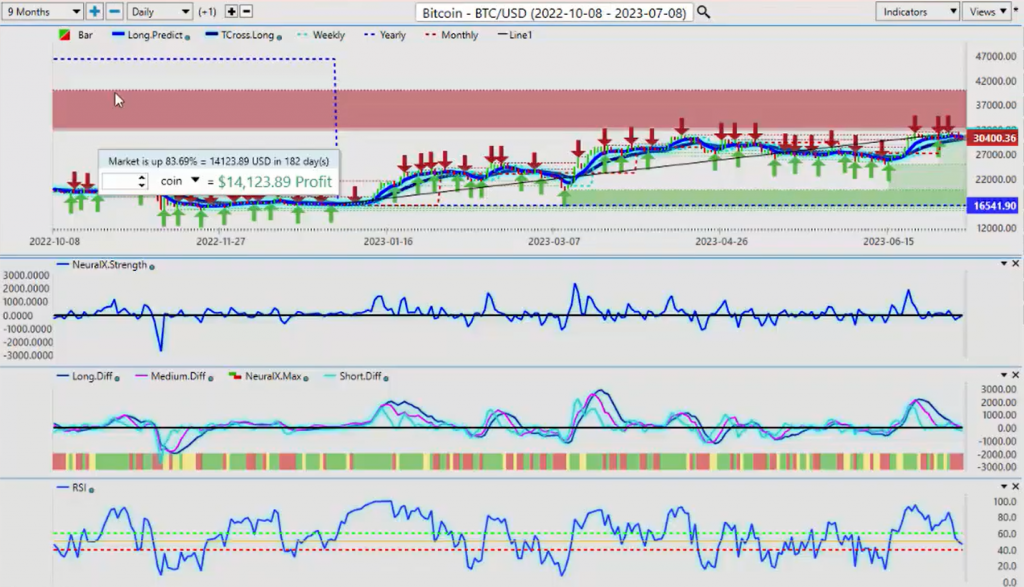The height and width of the screenshot is (587, 1024).
Task: Click the 2023-03-07 date axis label
Action: click(x=554, y=241)
